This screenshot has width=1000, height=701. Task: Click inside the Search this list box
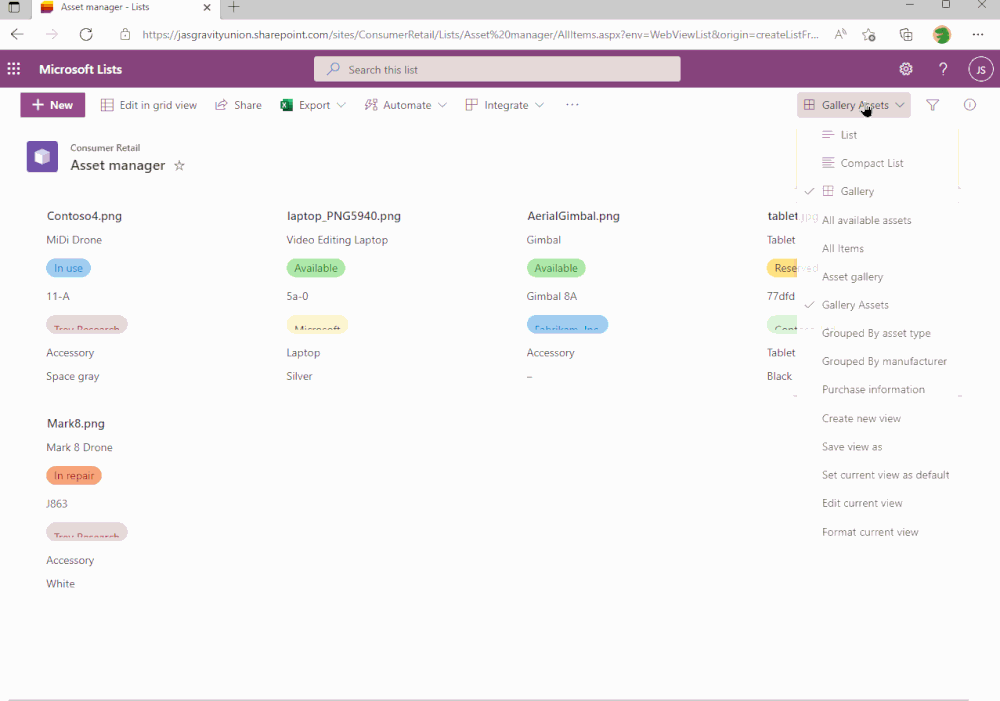(497, 69)
